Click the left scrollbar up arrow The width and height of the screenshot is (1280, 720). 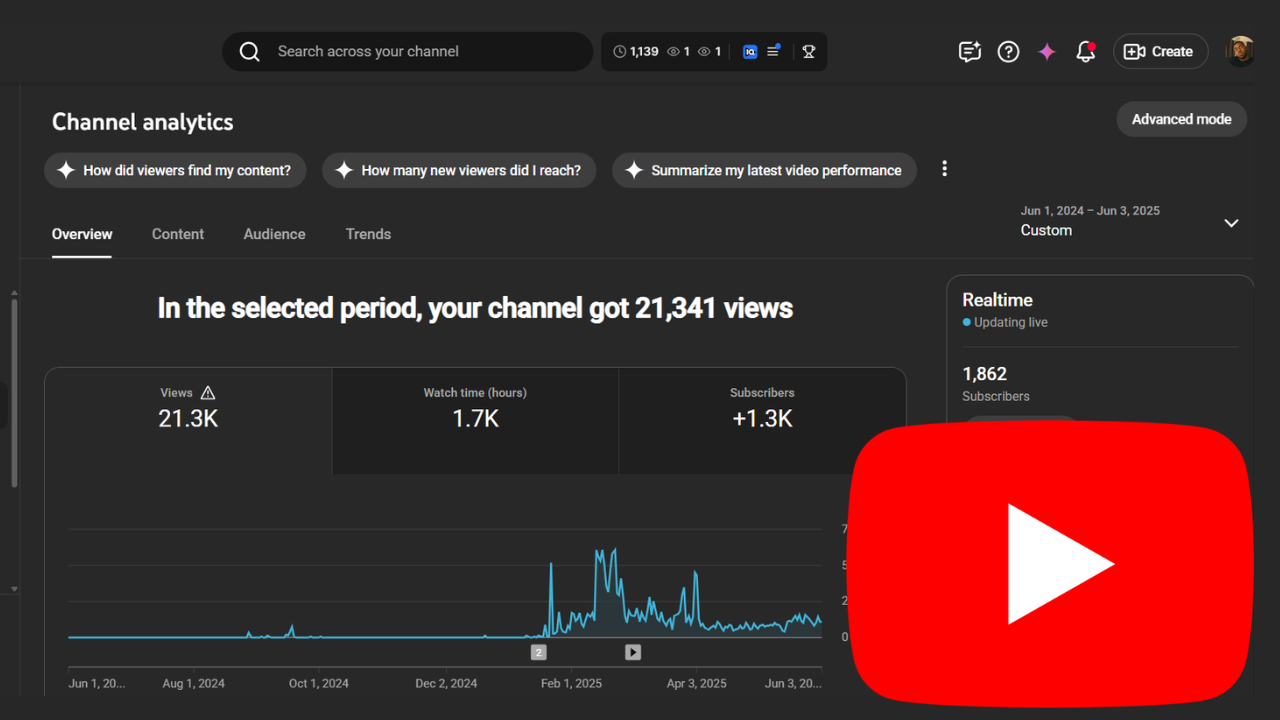(x=14, y=293)
